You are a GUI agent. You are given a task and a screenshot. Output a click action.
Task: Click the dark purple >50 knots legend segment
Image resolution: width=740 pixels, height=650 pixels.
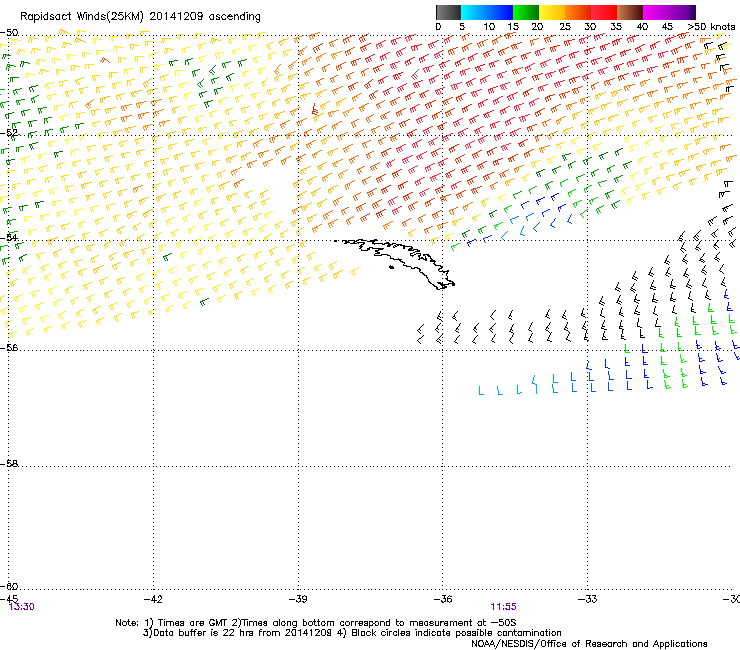point(693,12)
